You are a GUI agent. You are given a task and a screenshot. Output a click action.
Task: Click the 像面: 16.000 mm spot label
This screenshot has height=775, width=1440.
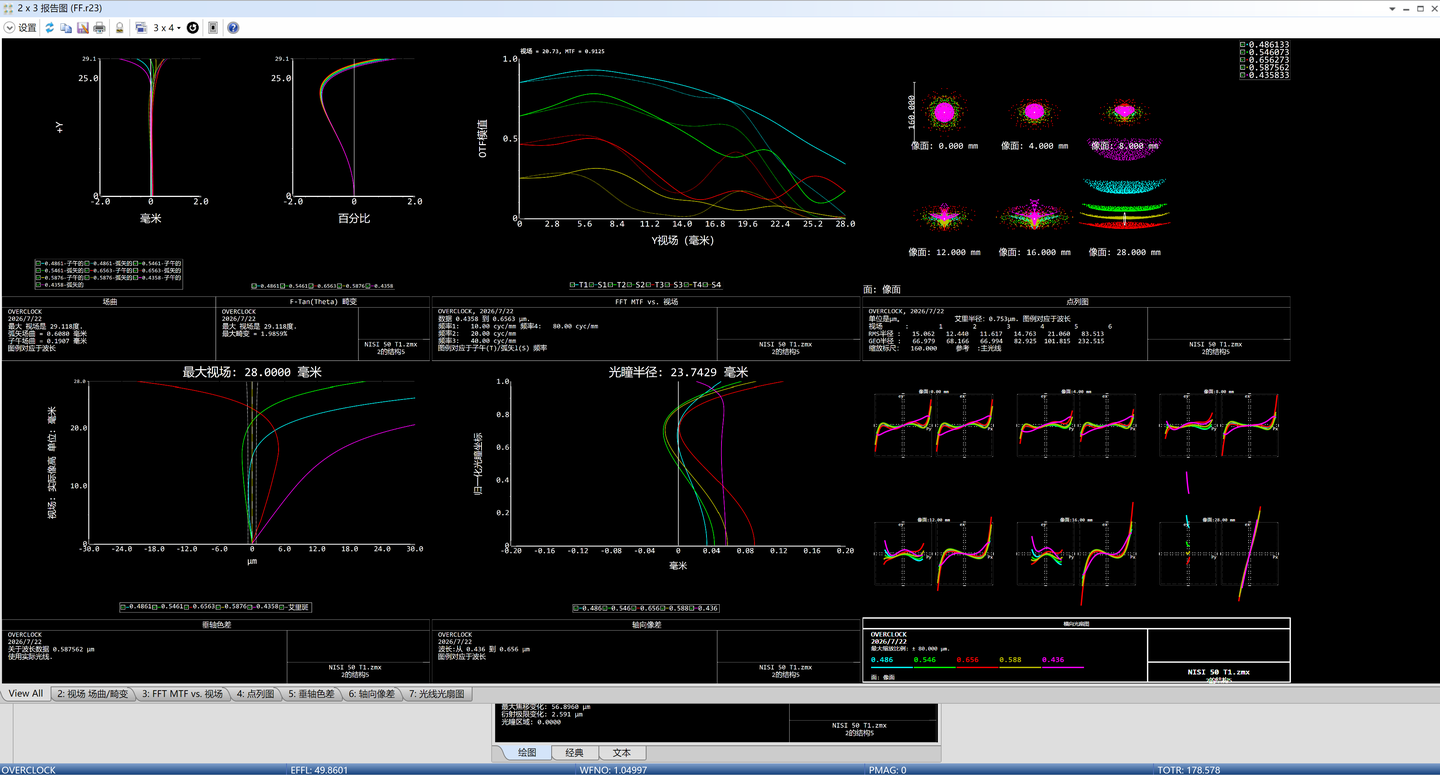point(1034,253)
